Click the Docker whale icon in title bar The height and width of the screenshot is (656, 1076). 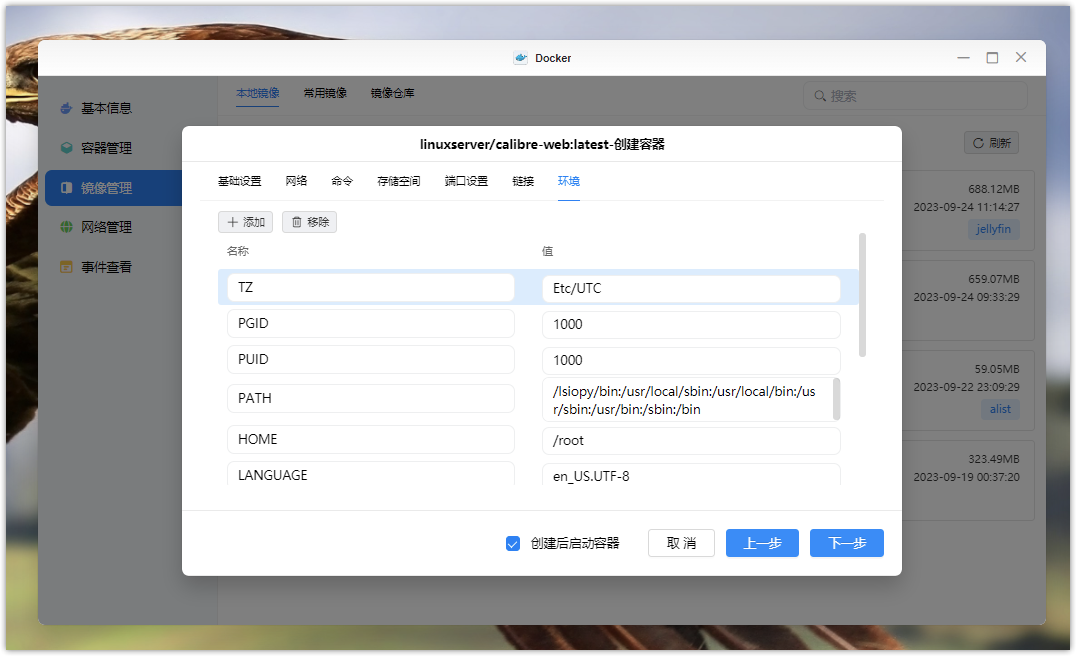521,58
